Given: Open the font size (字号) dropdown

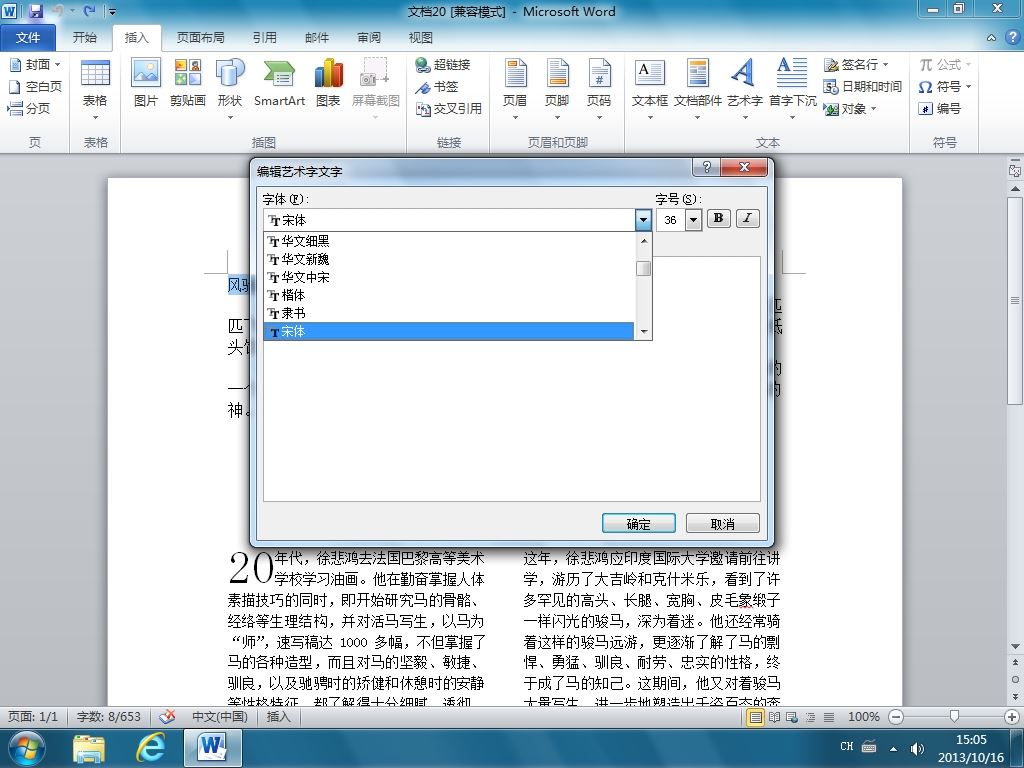Looking at the screenshot, I should click(694, 220).
